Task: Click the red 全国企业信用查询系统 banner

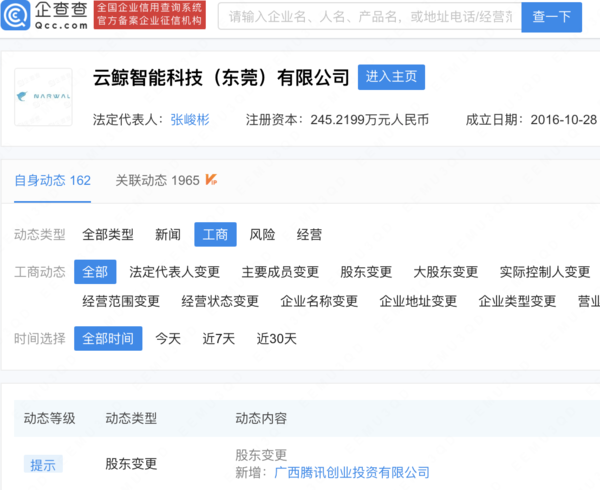Action: pos(150,15)
